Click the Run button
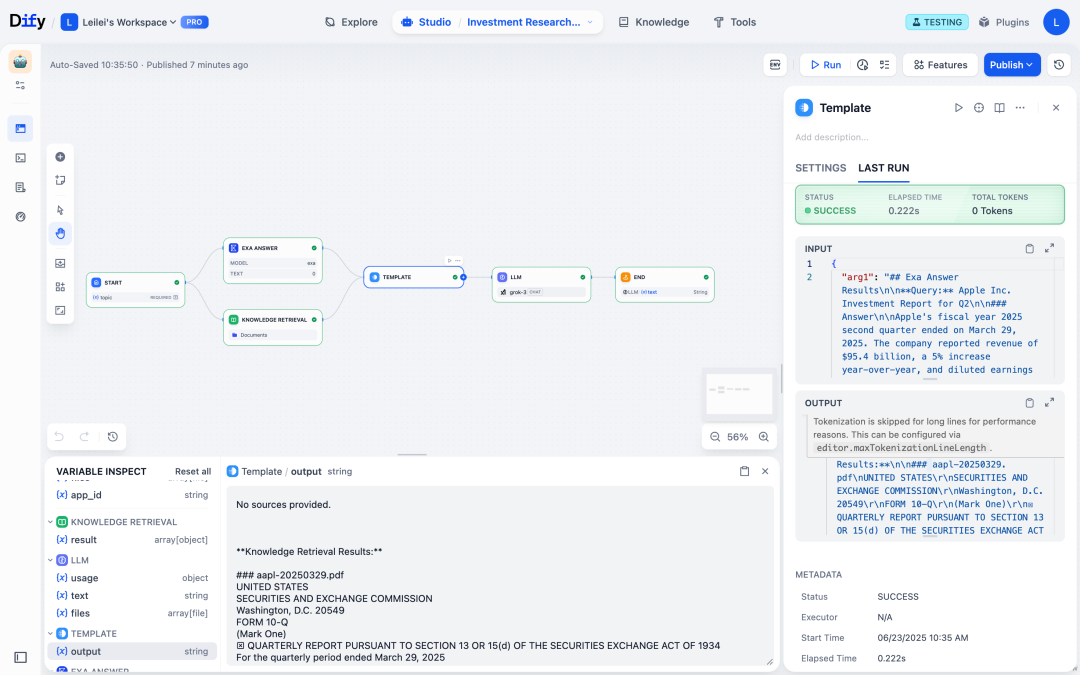The height and width of the screenshot is (675, 1080). [824, 64]
